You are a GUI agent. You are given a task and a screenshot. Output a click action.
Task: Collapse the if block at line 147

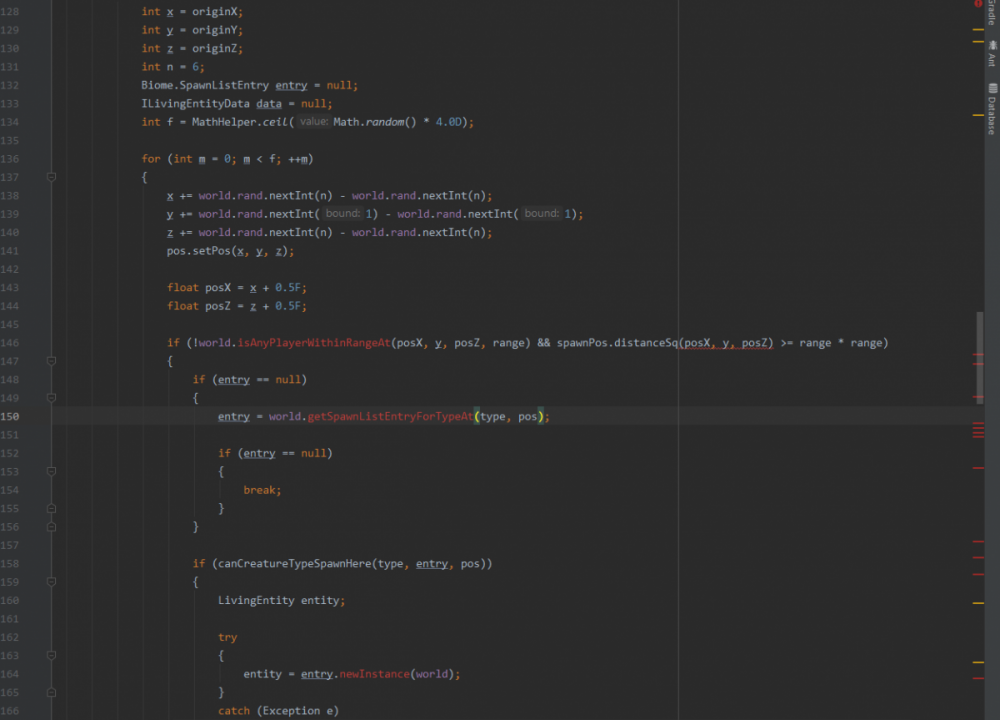[x=52, y=362]
